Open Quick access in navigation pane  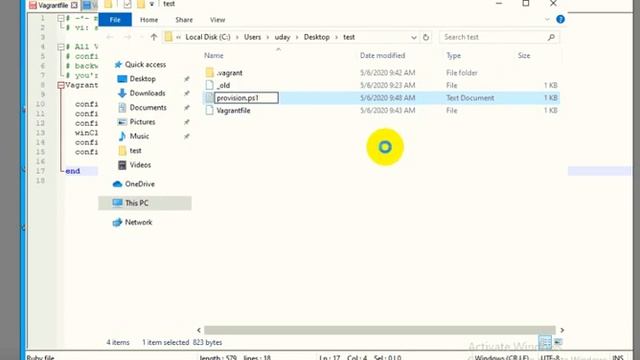pos(145,64)
